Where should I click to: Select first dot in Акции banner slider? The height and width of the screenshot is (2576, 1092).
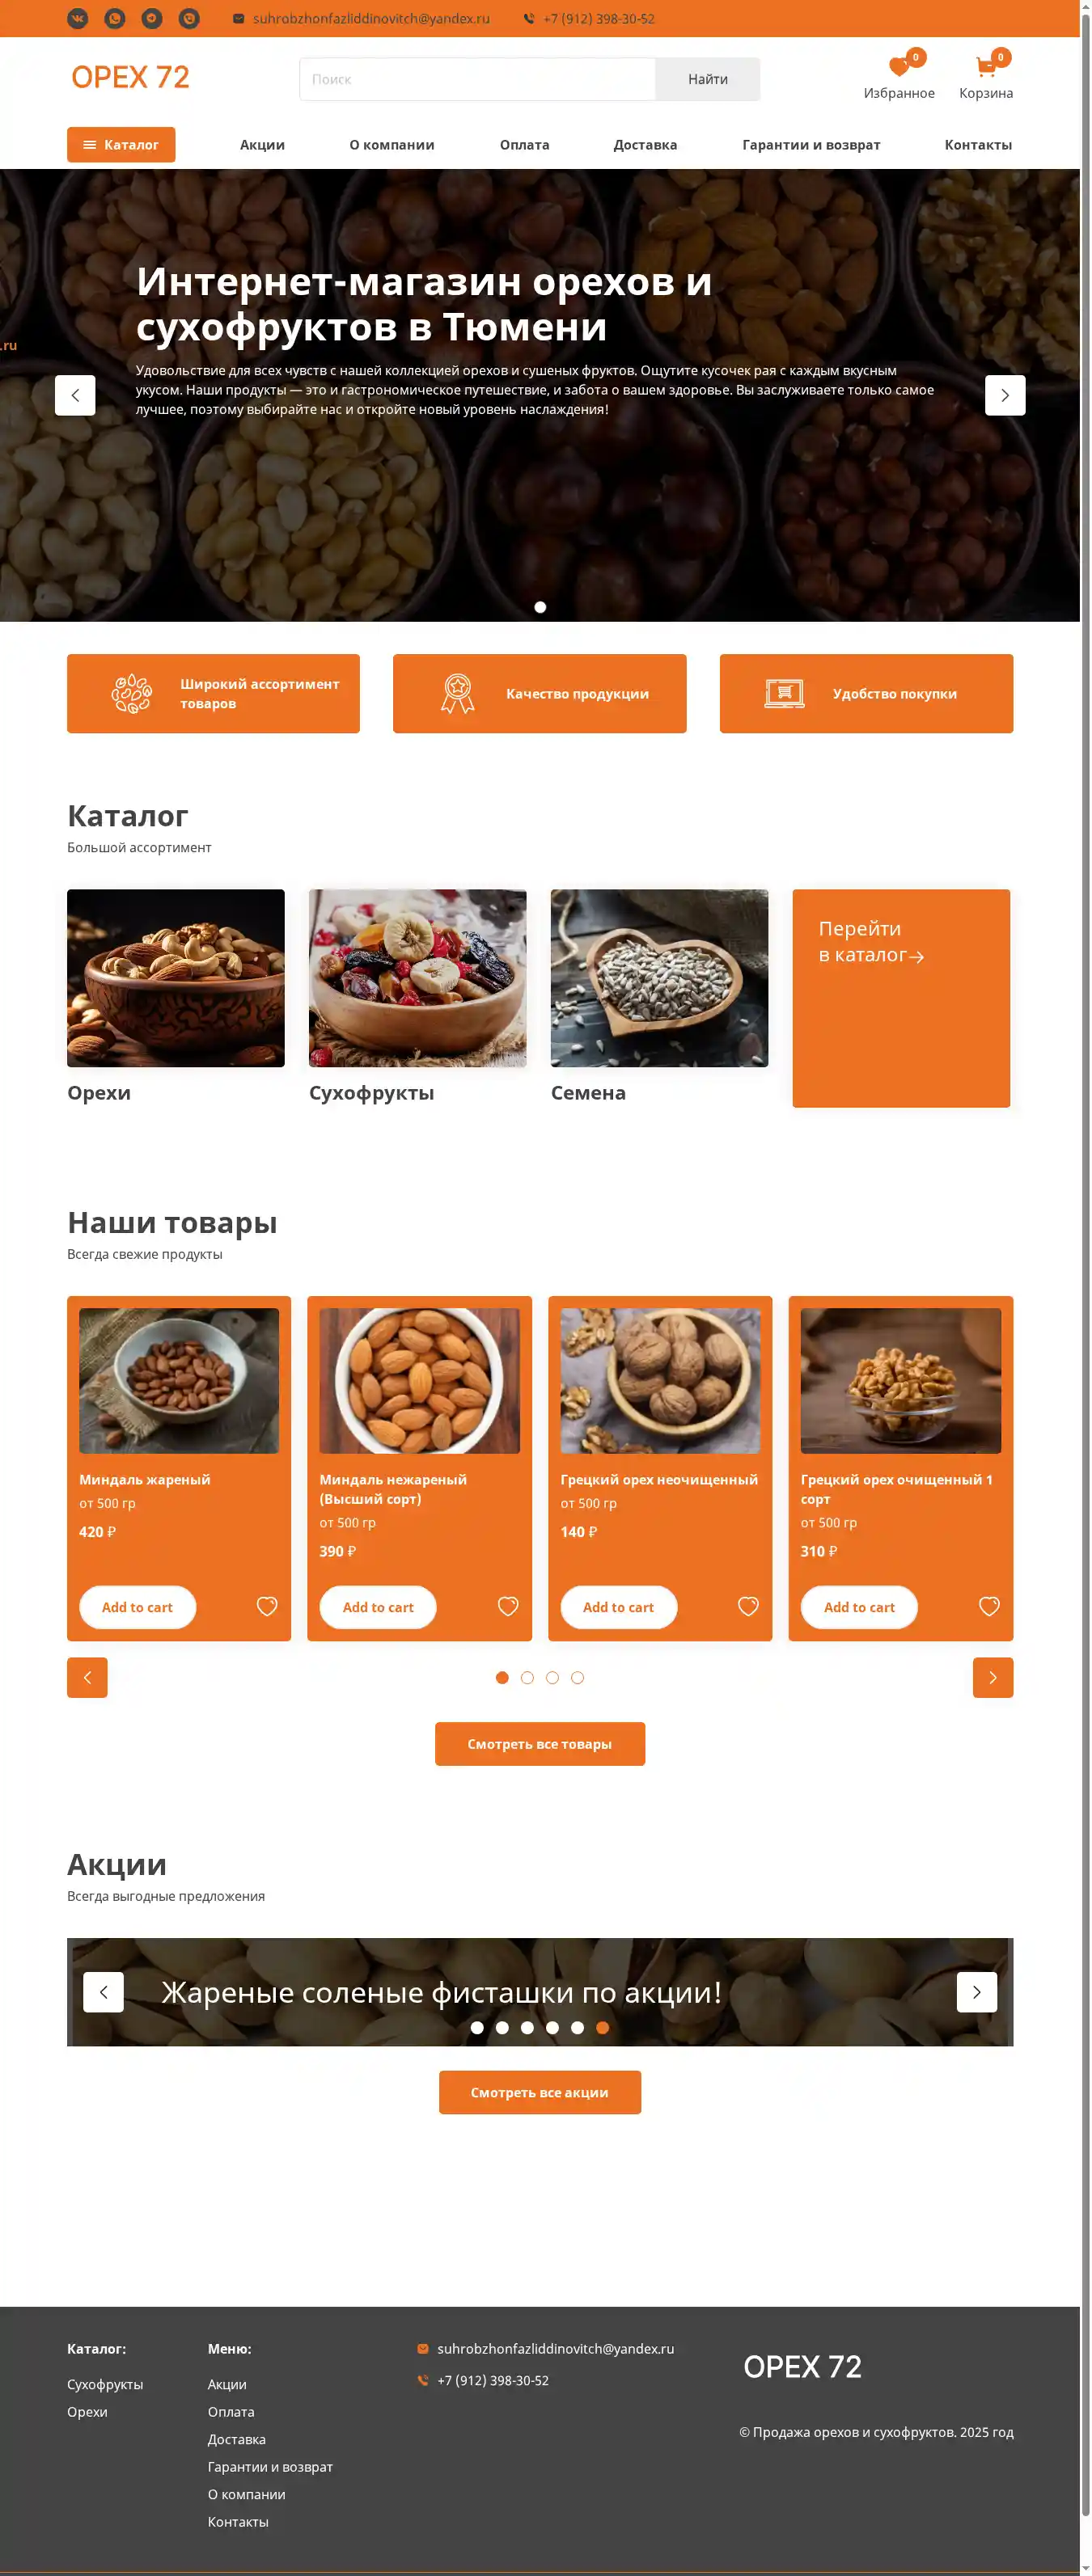pos(477,2027)
